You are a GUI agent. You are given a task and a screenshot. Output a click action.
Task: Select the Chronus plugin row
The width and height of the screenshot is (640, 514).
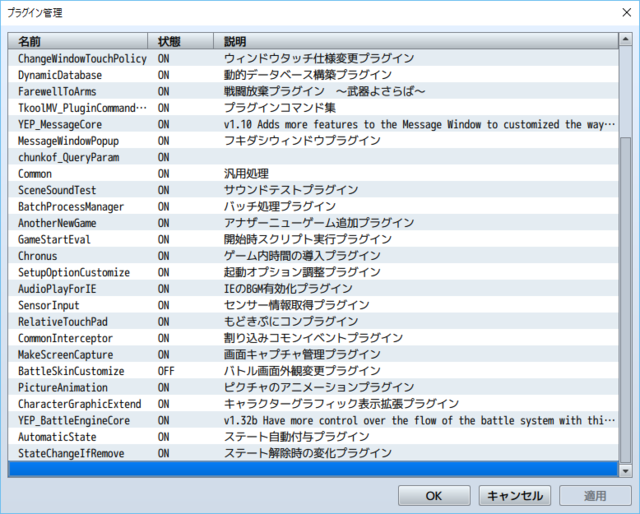tap(313, 256)
